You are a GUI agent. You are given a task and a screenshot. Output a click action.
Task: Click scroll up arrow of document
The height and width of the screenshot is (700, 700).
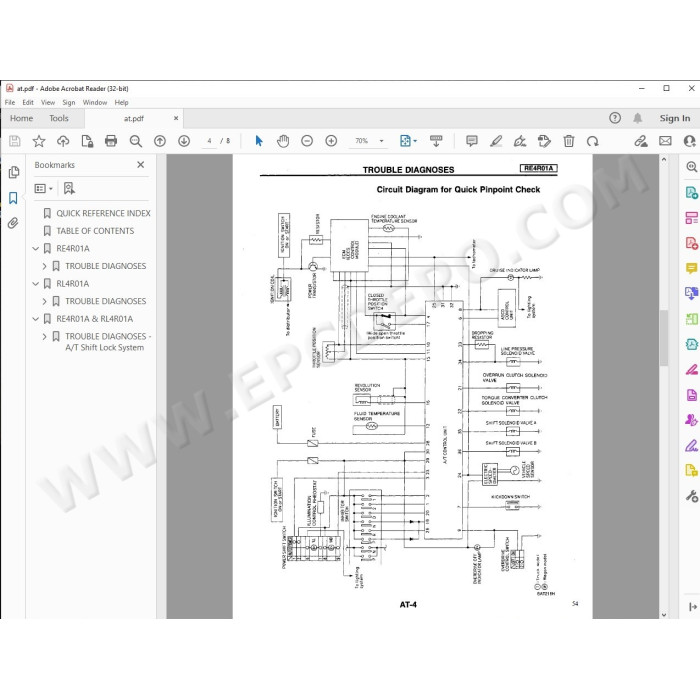click(664, 159)
